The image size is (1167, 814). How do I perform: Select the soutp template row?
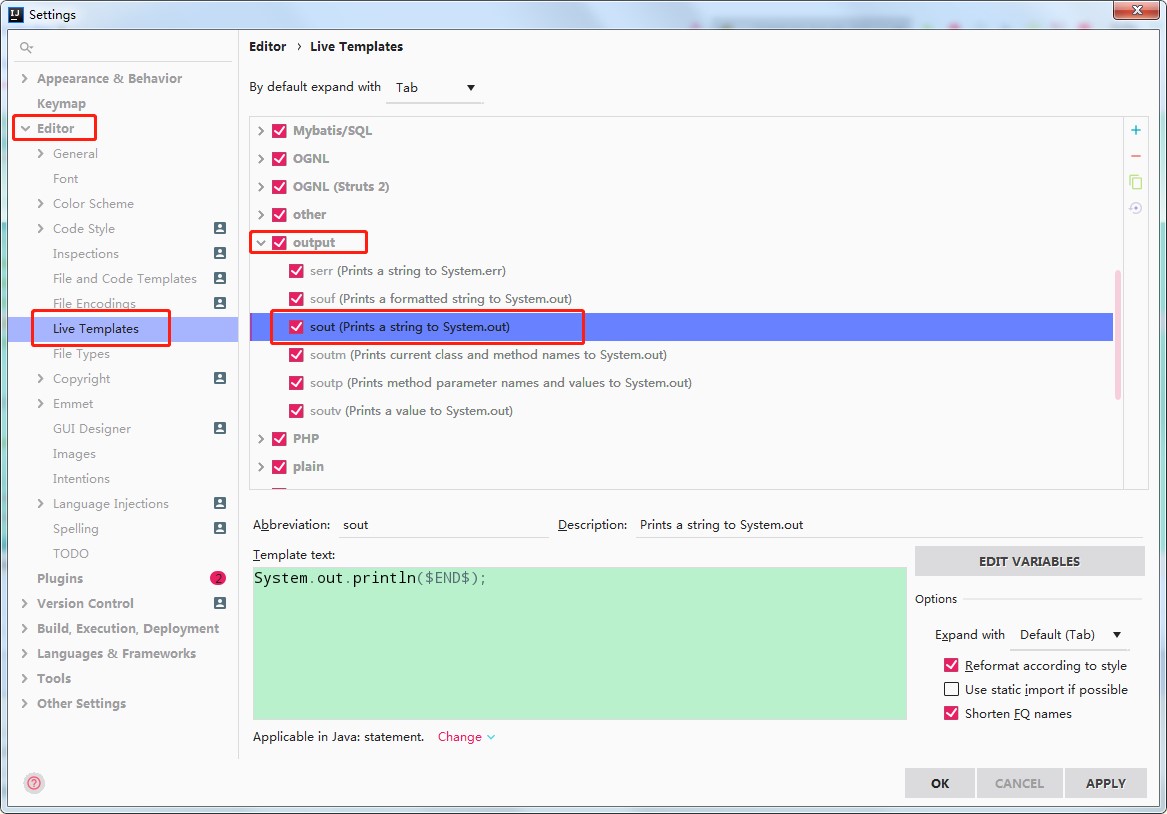pyautogui.click(x=681, y=382)
